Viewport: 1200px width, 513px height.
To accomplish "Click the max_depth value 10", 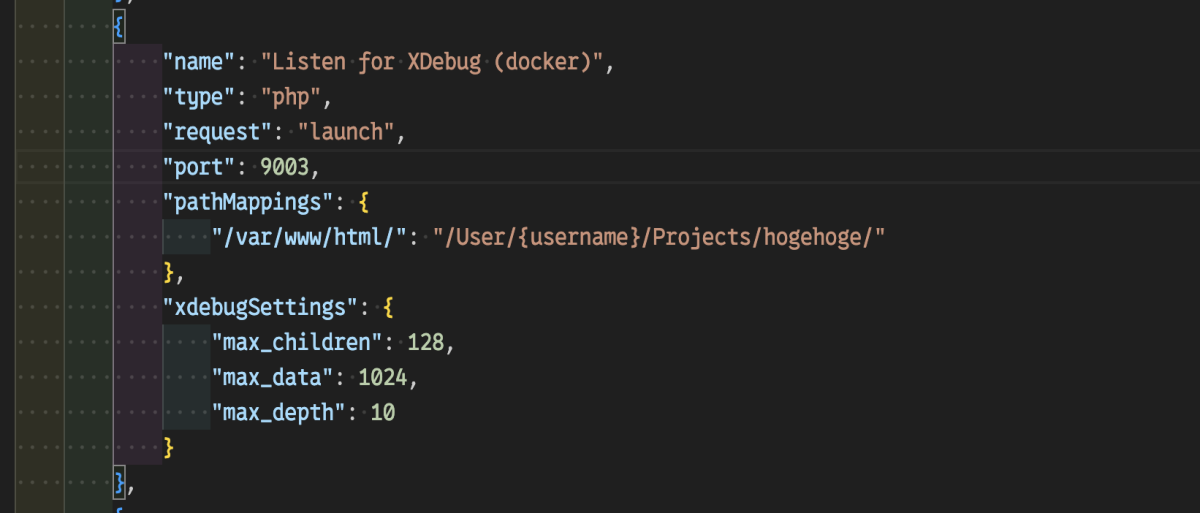I will (x=382, y=412).
